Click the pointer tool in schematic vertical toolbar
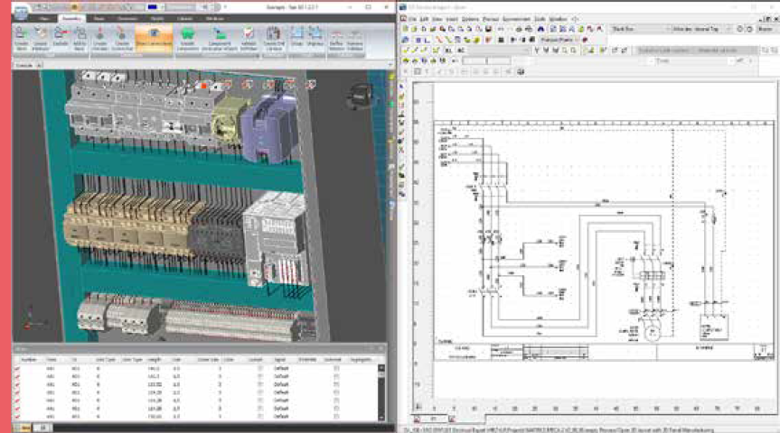This screenshot has width=780, height=433. click(x=401, y=87)
